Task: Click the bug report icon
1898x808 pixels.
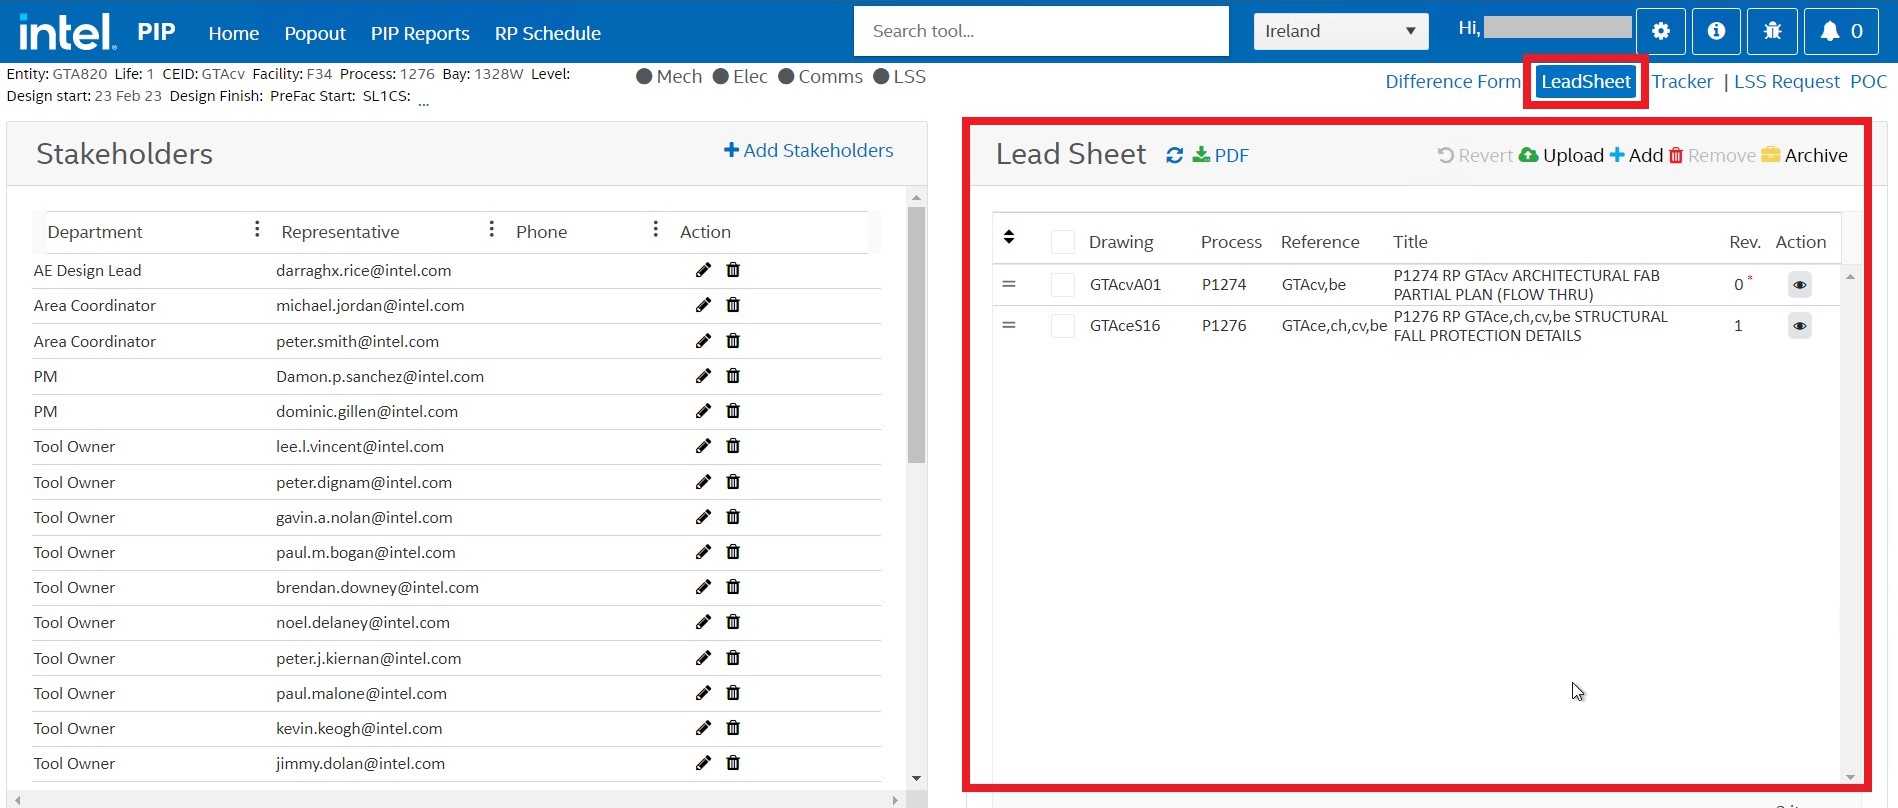Action: point(1772,31)
